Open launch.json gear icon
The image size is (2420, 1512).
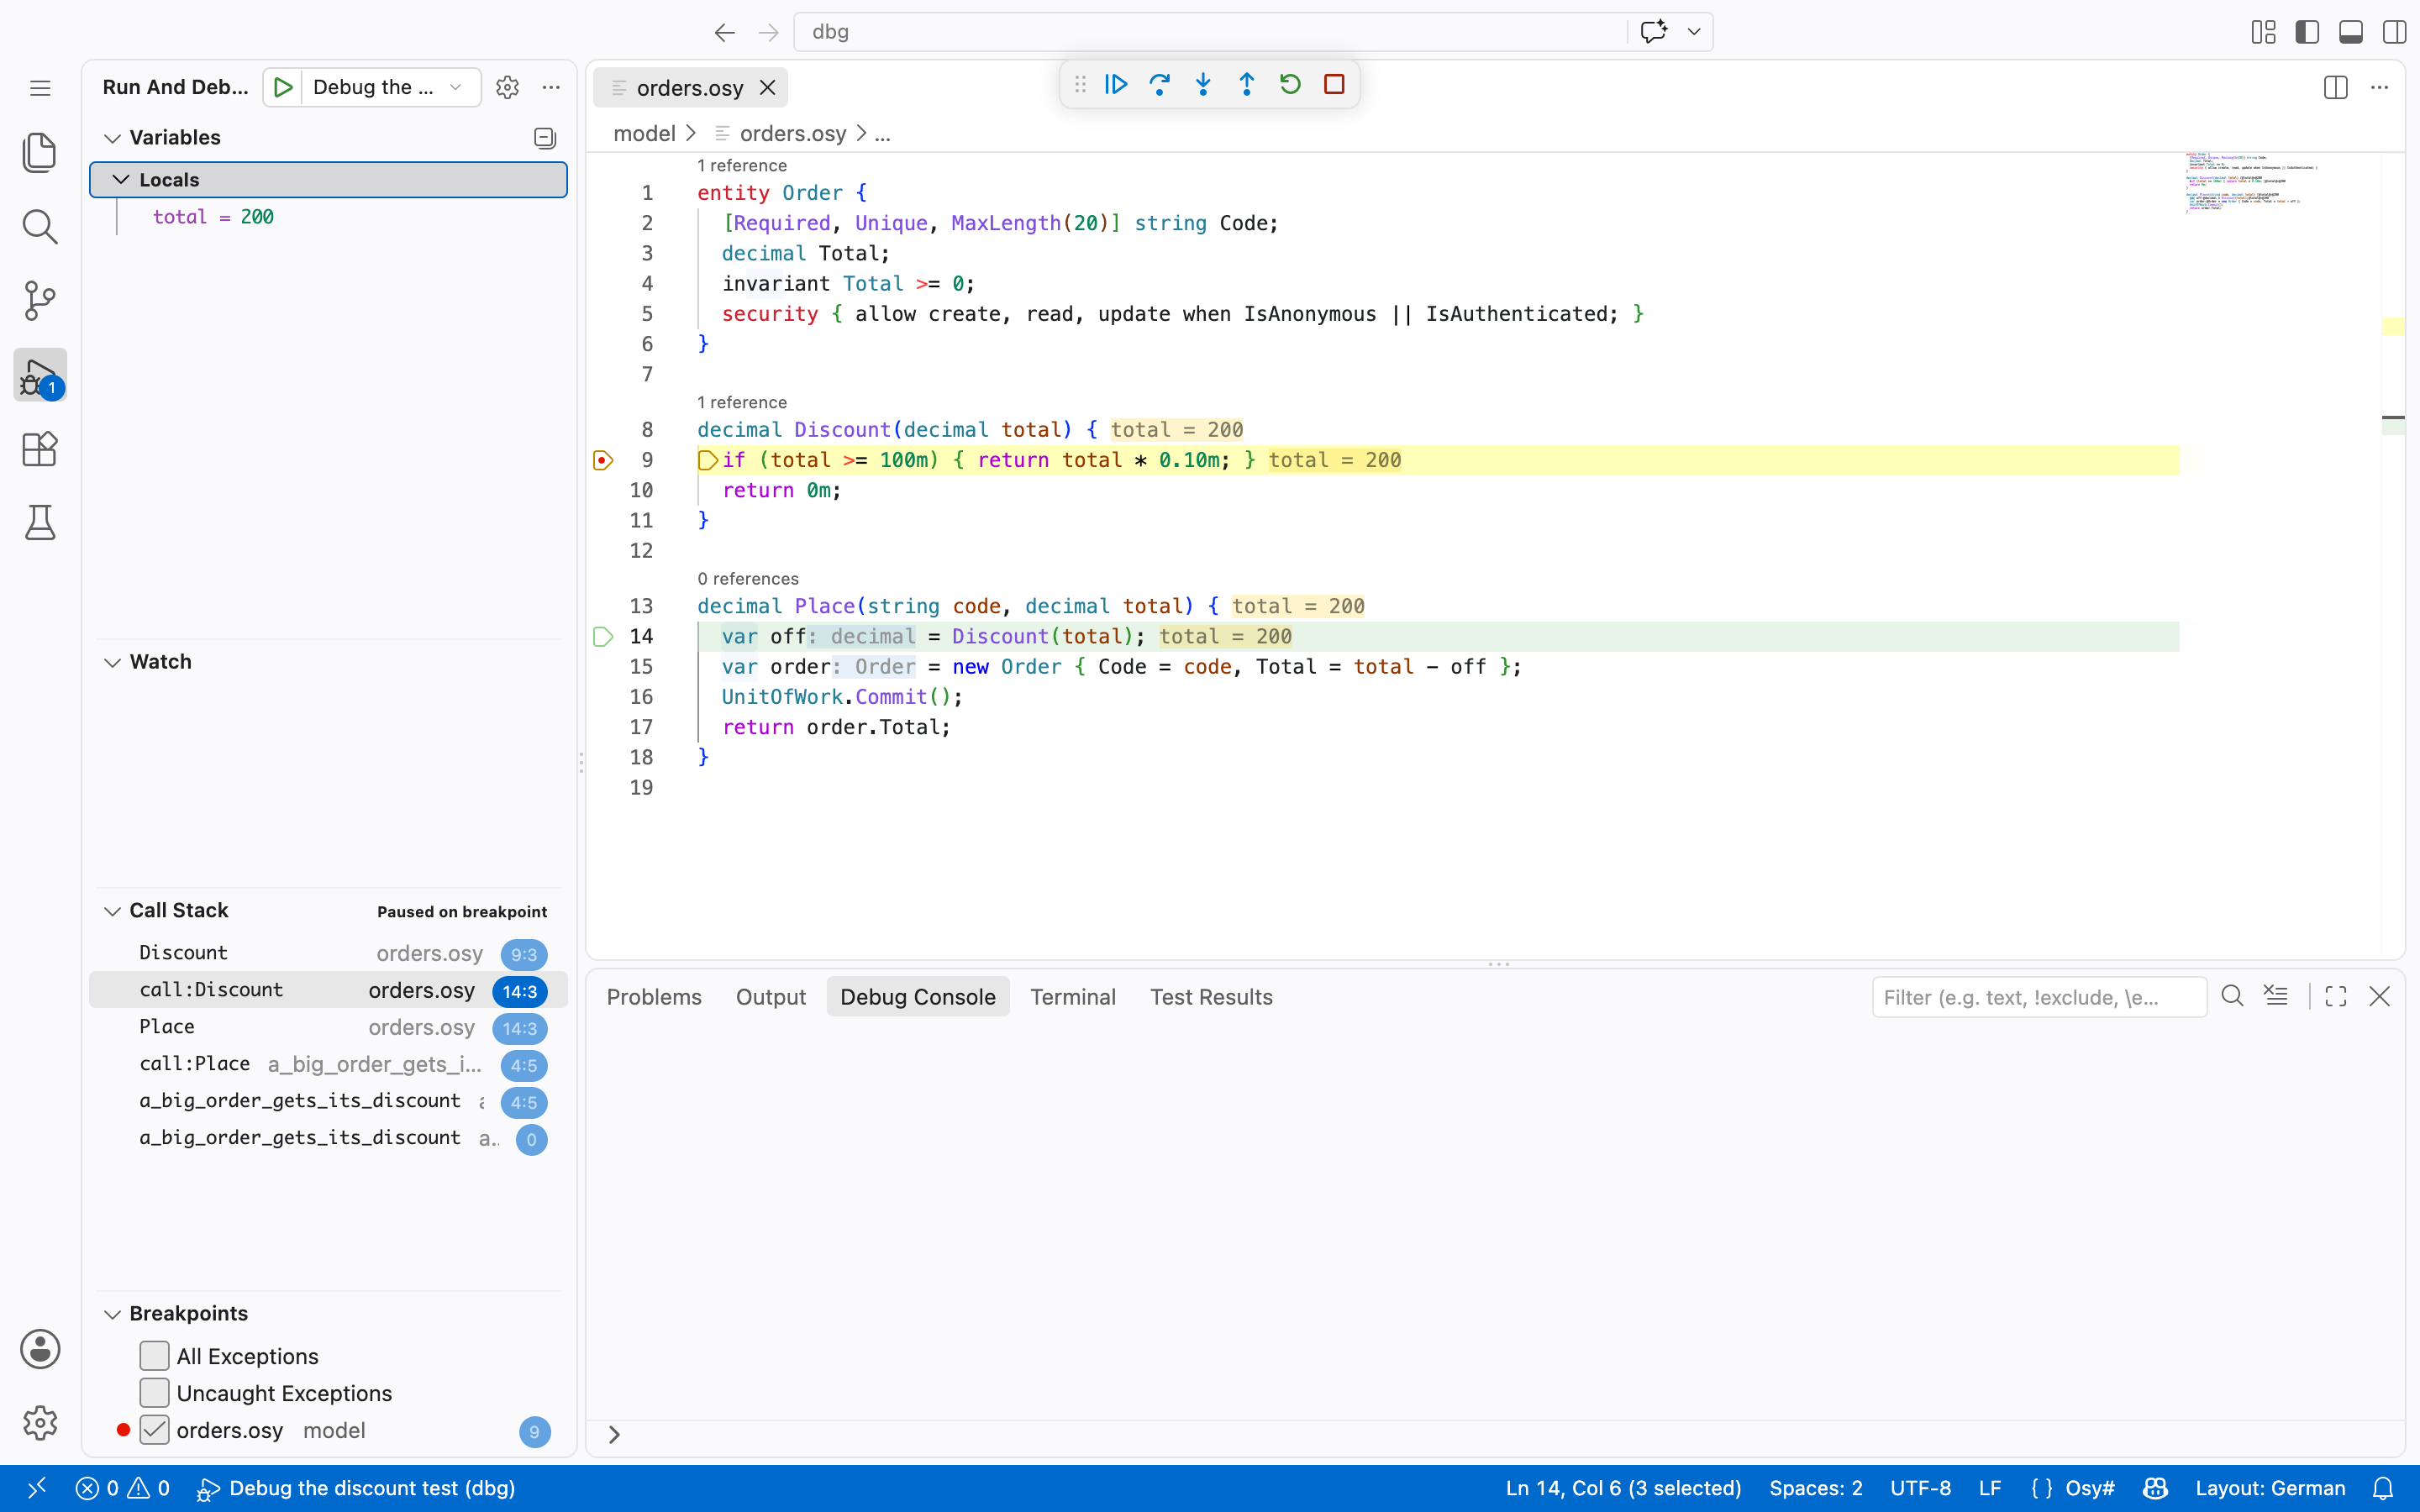tap(508, 87)
